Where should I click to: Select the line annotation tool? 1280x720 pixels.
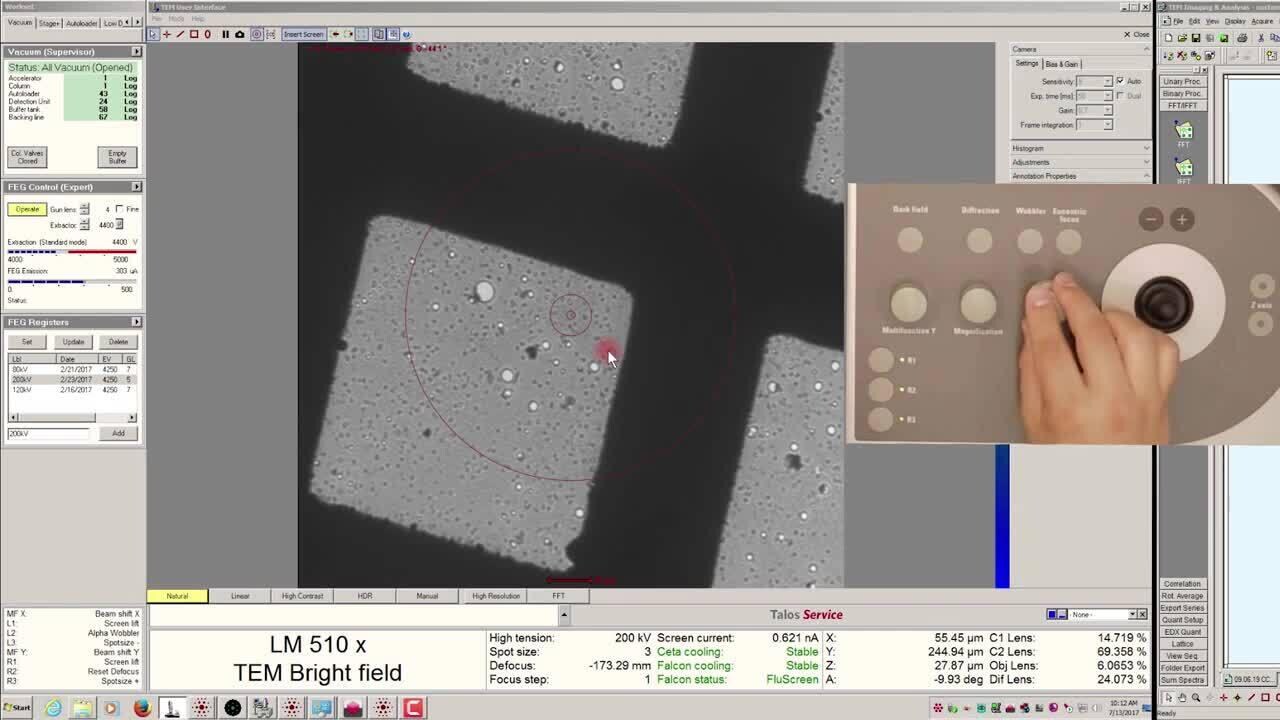[180, 34]
